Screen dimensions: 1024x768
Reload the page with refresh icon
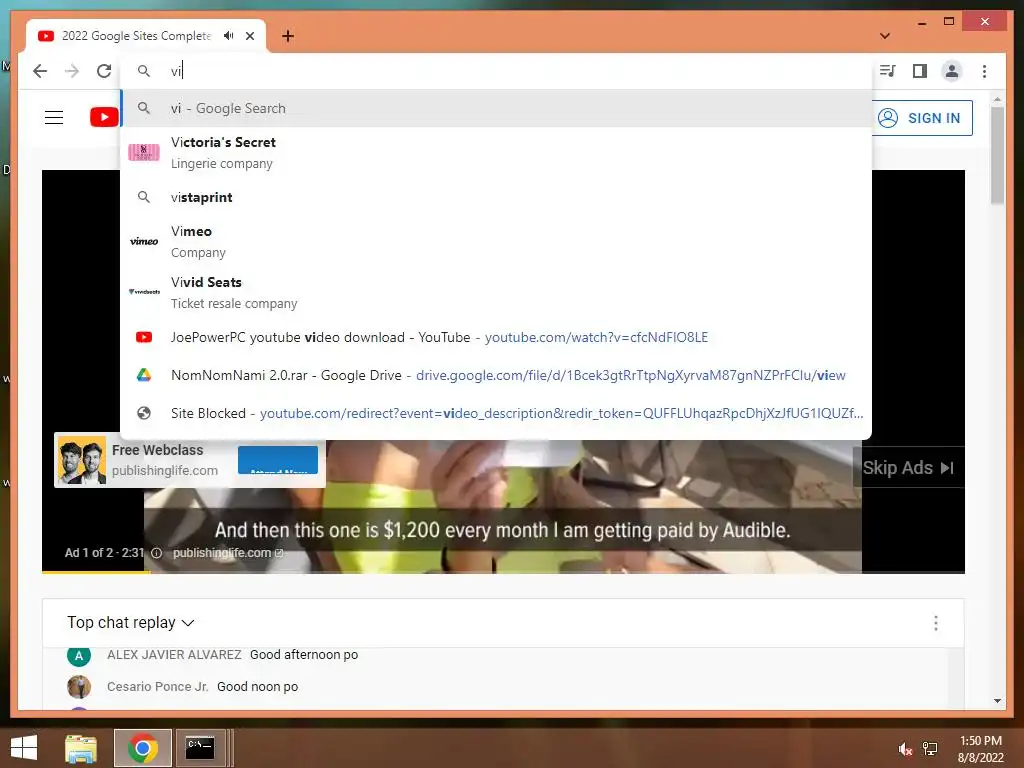pyautogui.click(x=104, y=71)
